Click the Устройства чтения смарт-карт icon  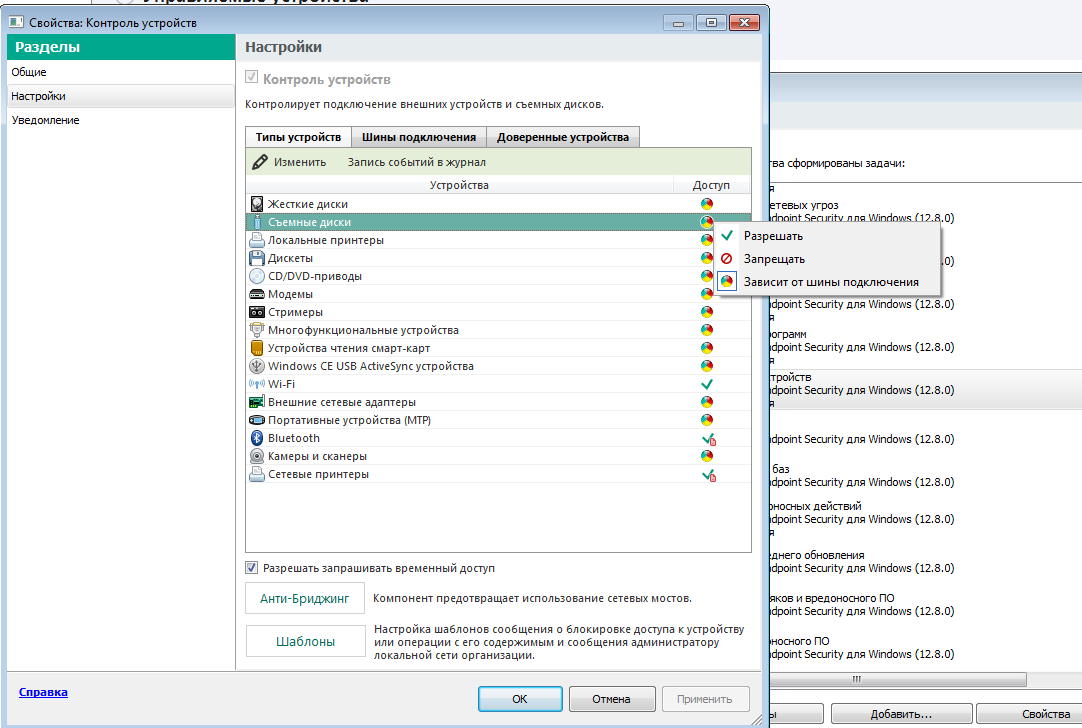coord(257,348)
